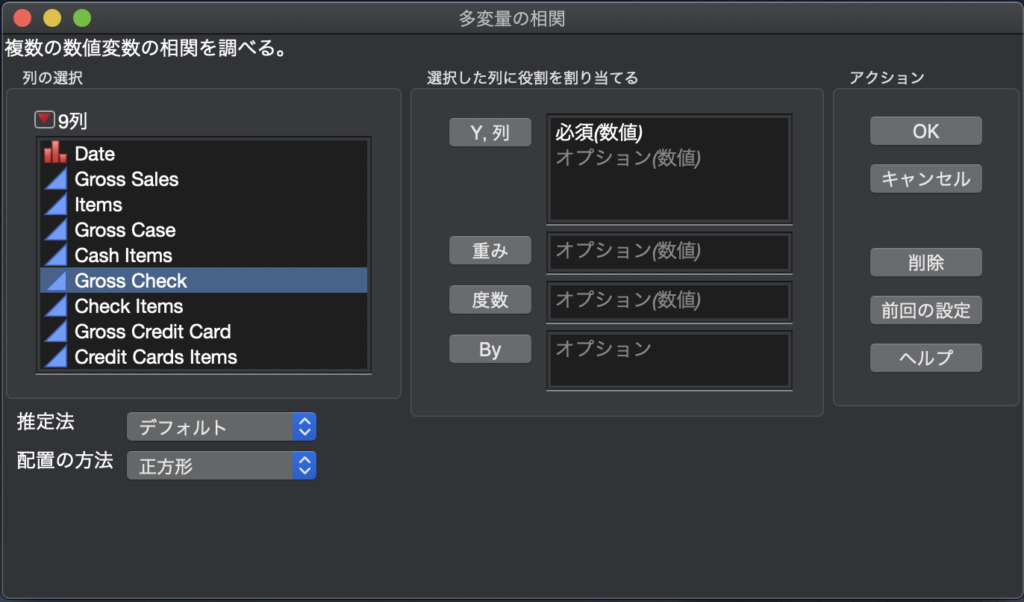Click the By role assignment button
The height and width of the screenshot is (602, 1024).
[490, 348]
